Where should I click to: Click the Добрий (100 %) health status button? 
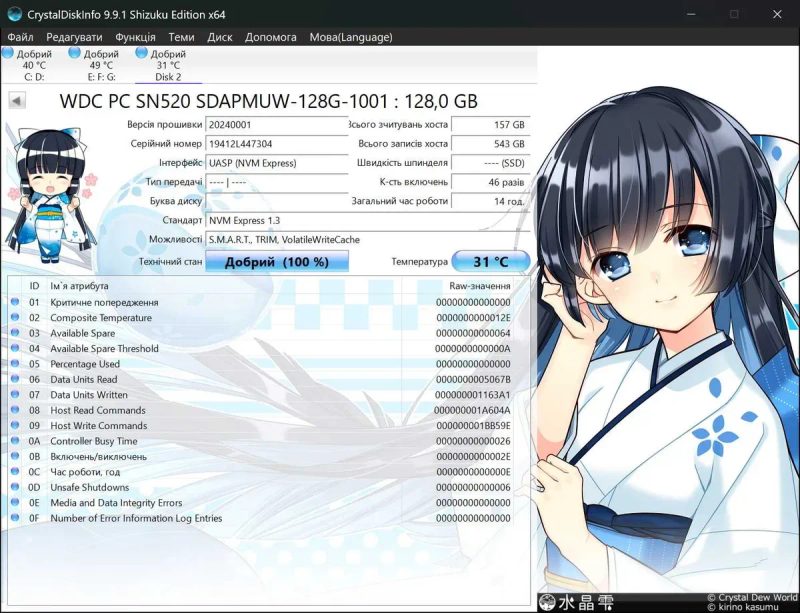pos(277,262)
